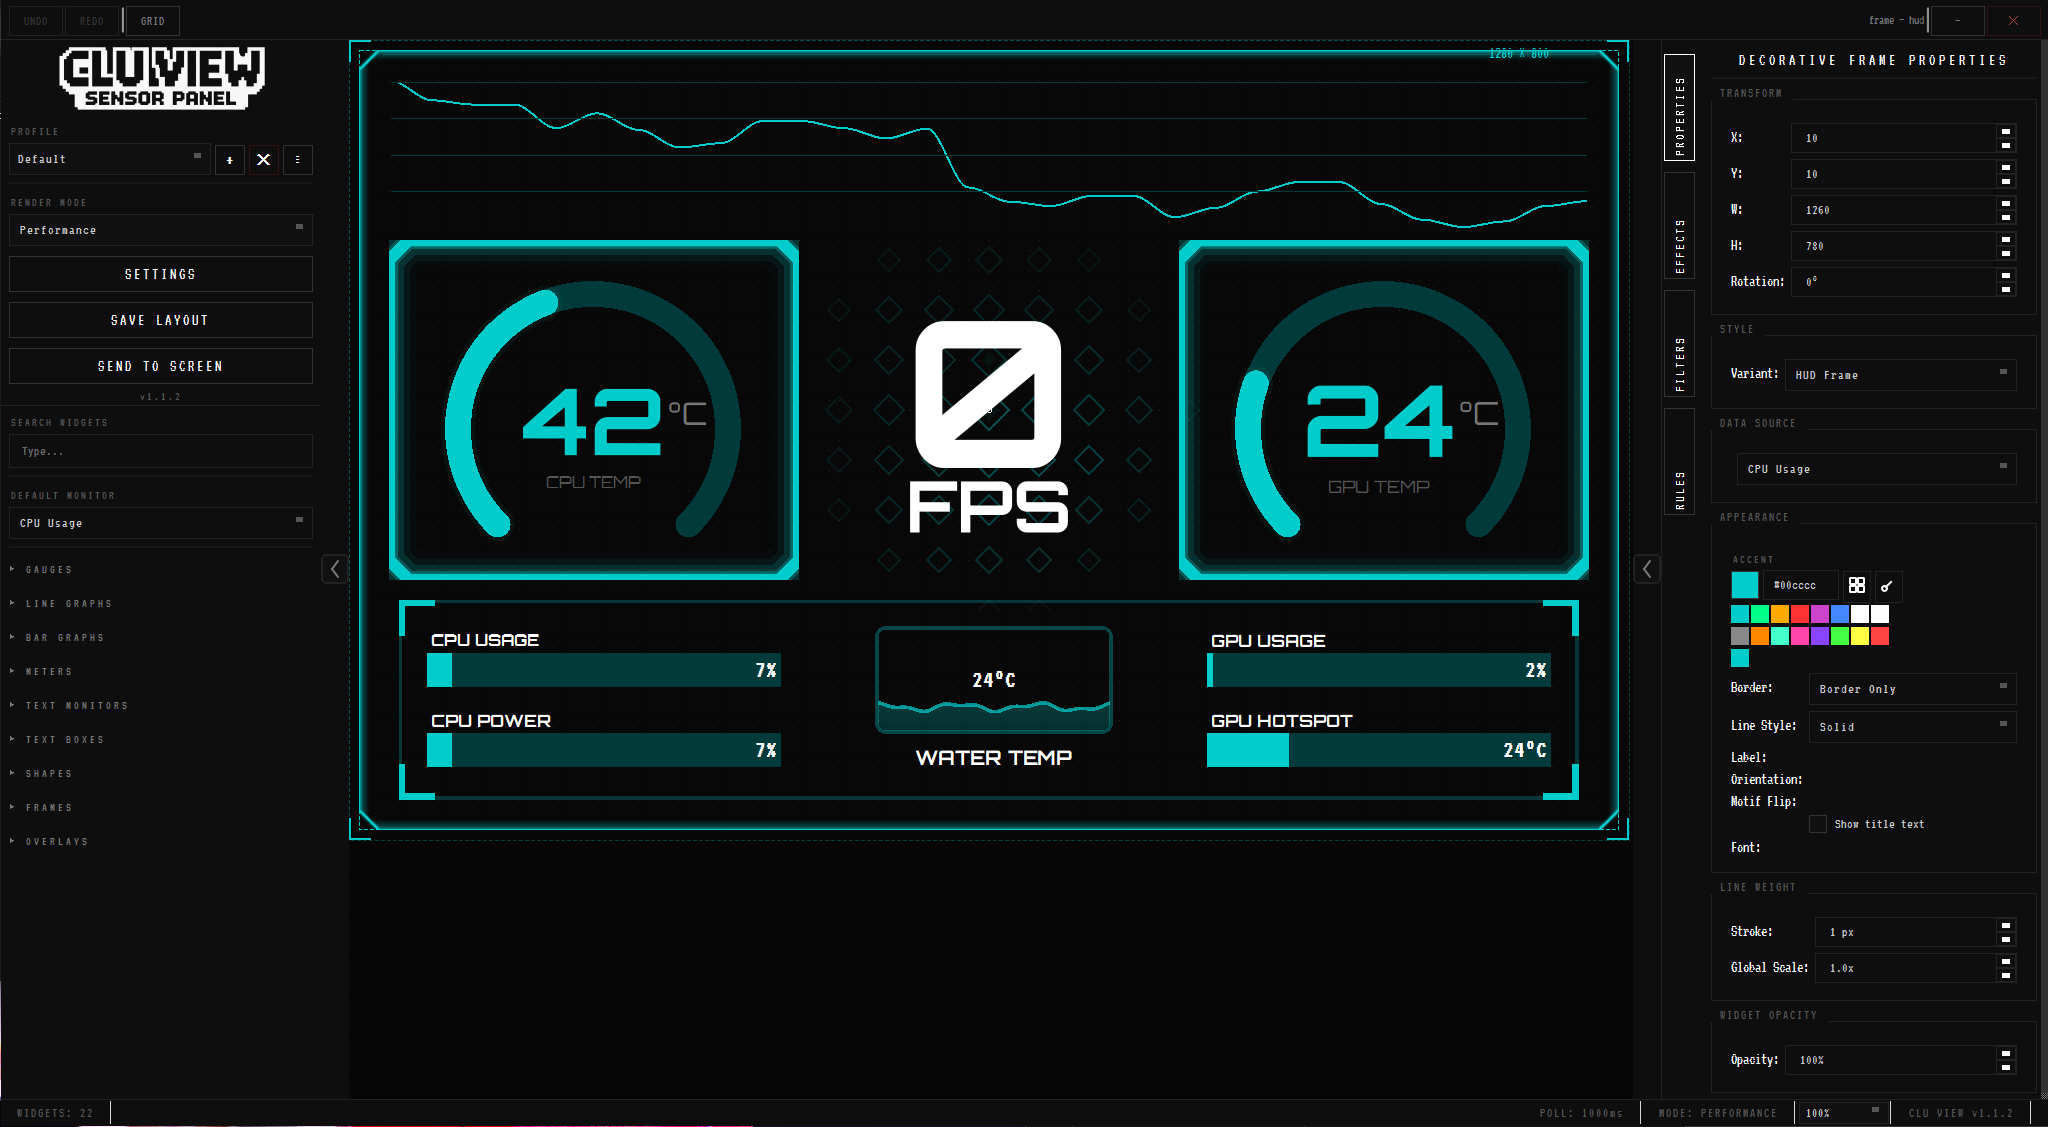Image resolution: width=2048 pixels, height=1127 pixels.
Task: Open the zoom 100% dropdown in status bar
Action: point(1842,1113)
